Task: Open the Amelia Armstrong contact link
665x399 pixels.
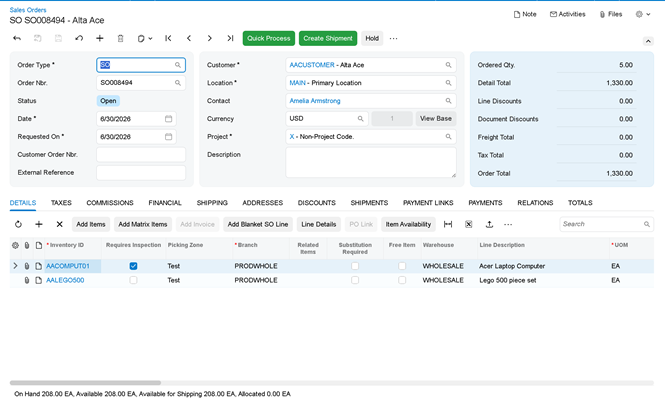Action: click(315, 101)
